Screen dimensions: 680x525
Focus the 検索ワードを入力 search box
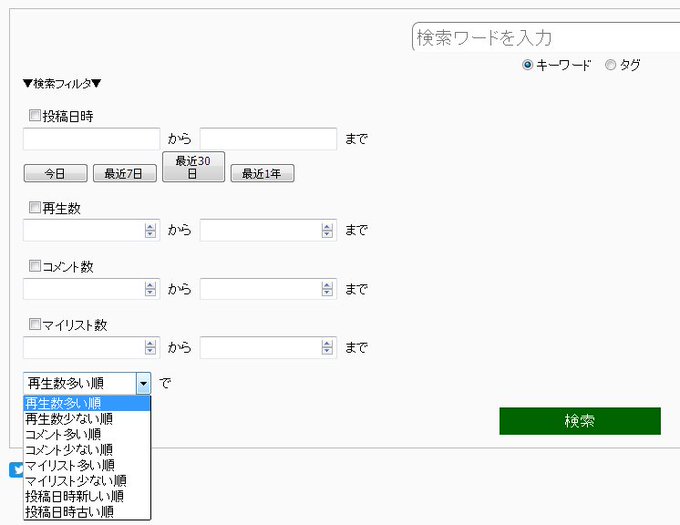pyautogui.click(x=546, y=37)
